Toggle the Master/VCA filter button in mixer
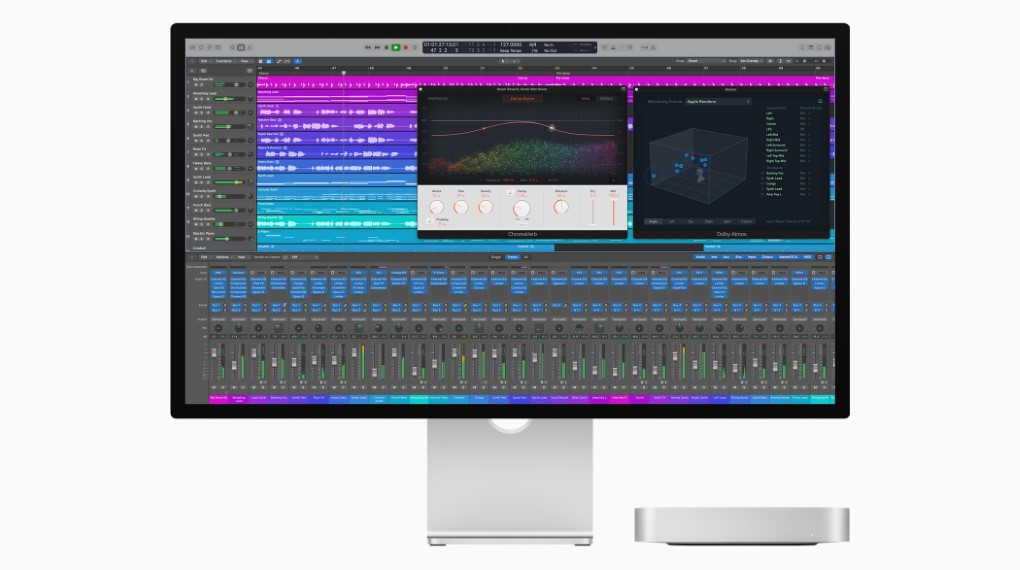The height and width of the screenshot is (570, 1020). click(788, 257)
